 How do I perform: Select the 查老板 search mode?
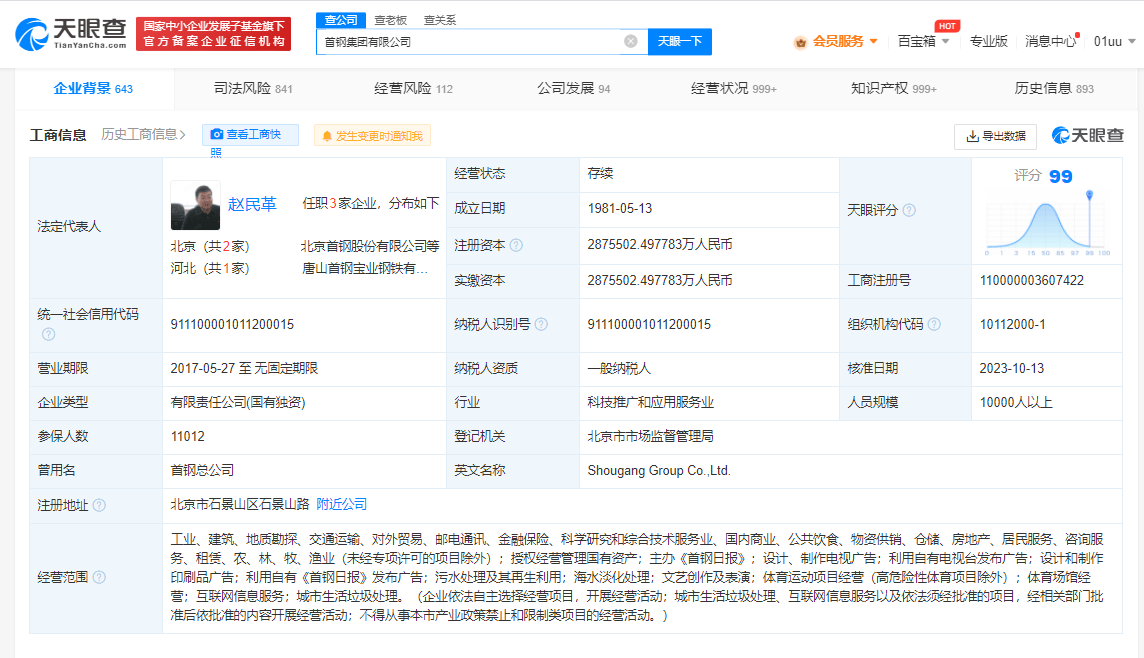pos(390,19)
